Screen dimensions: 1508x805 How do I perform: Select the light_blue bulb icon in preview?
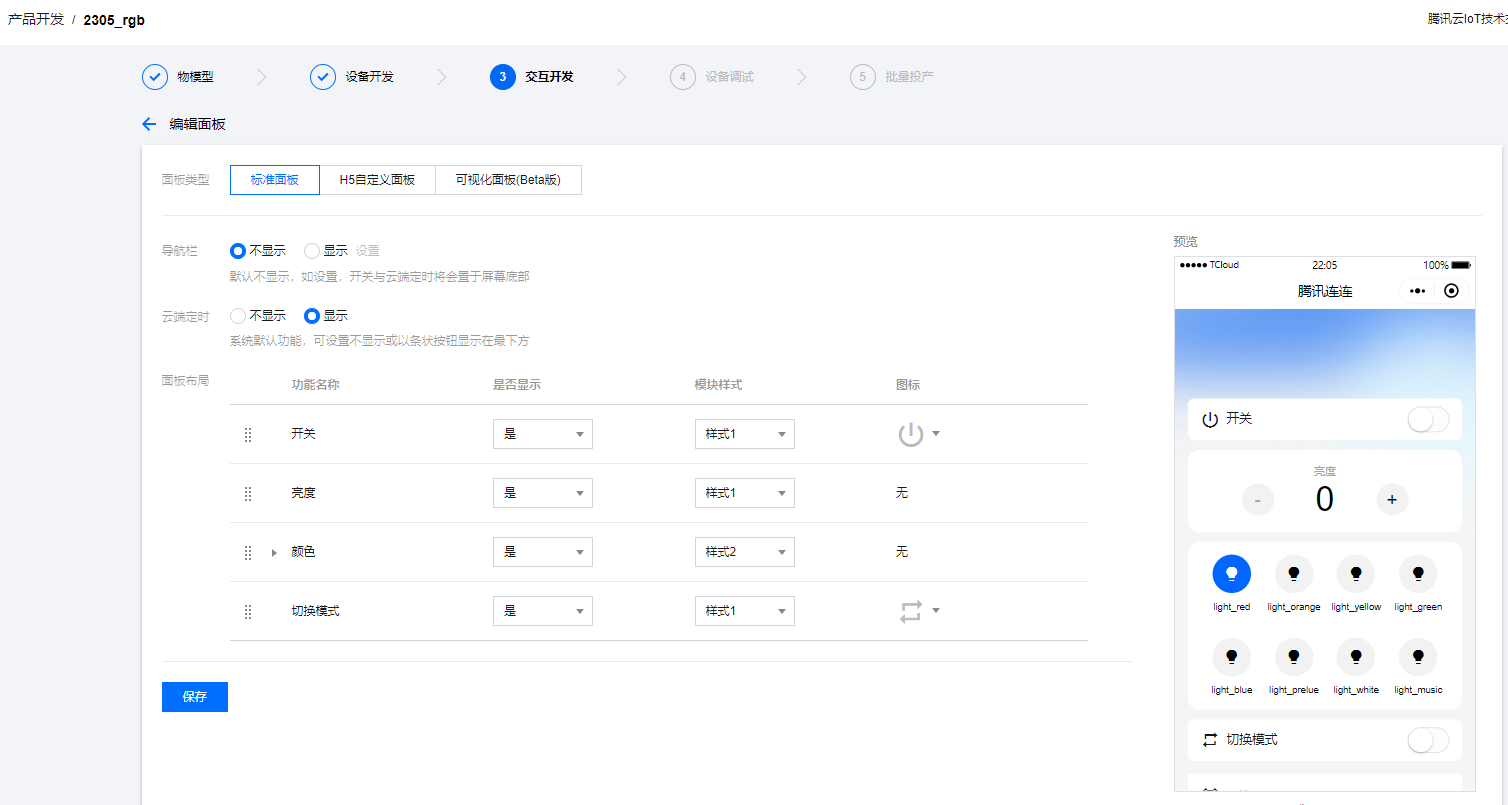tap(1231, 657)
